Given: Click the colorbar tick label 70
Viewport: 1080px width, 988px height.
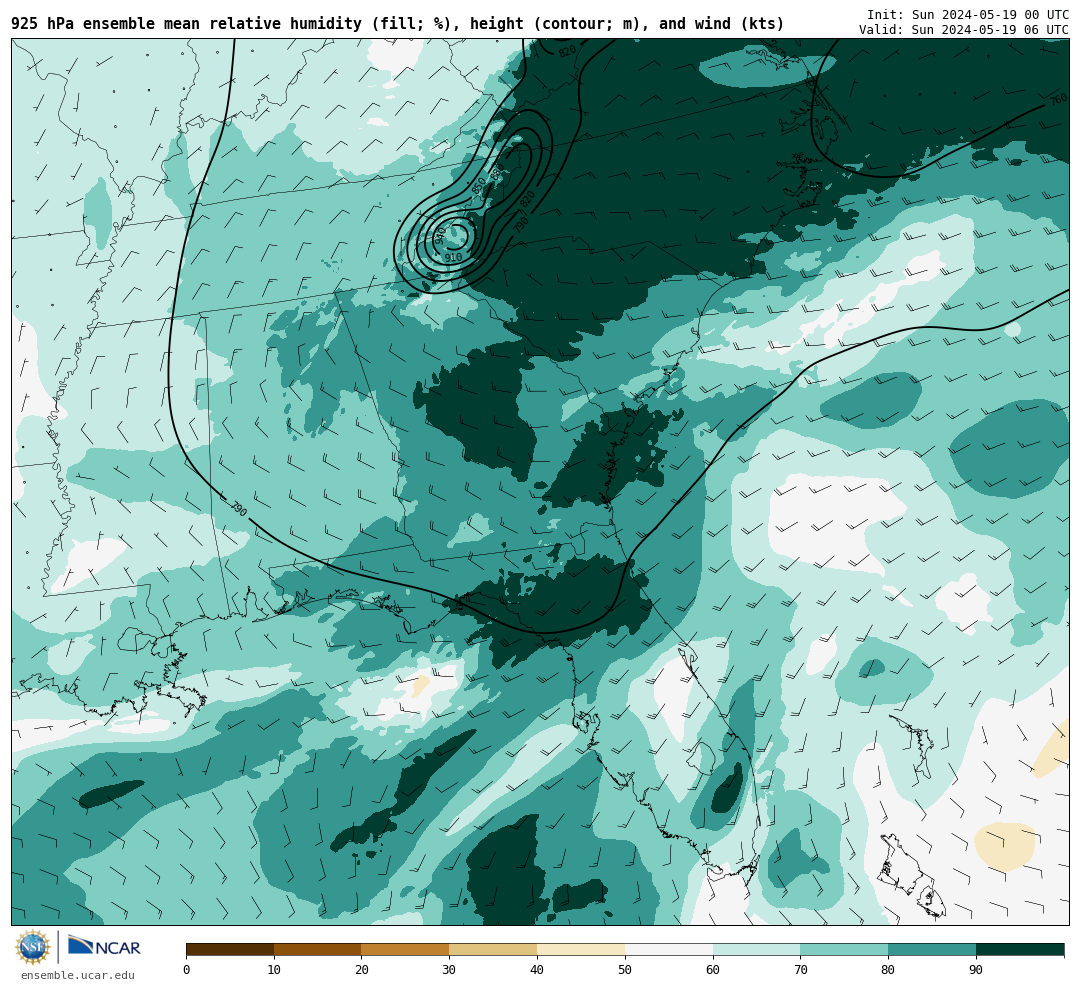Looking at the screenshot, I should tap(800, 970).
